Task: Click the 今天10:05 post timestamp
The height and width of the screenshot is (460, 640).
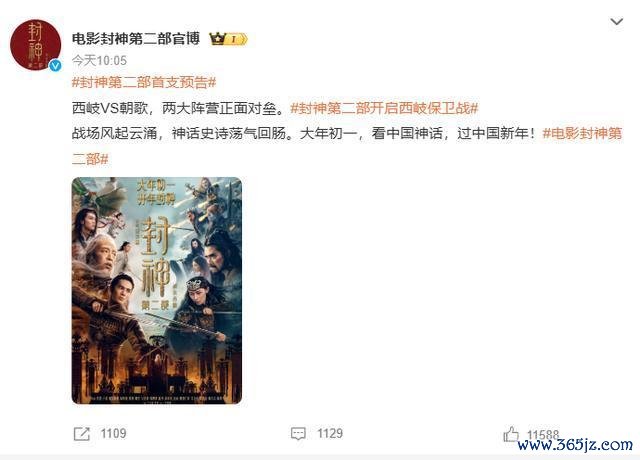Action: tap(99, 61)
